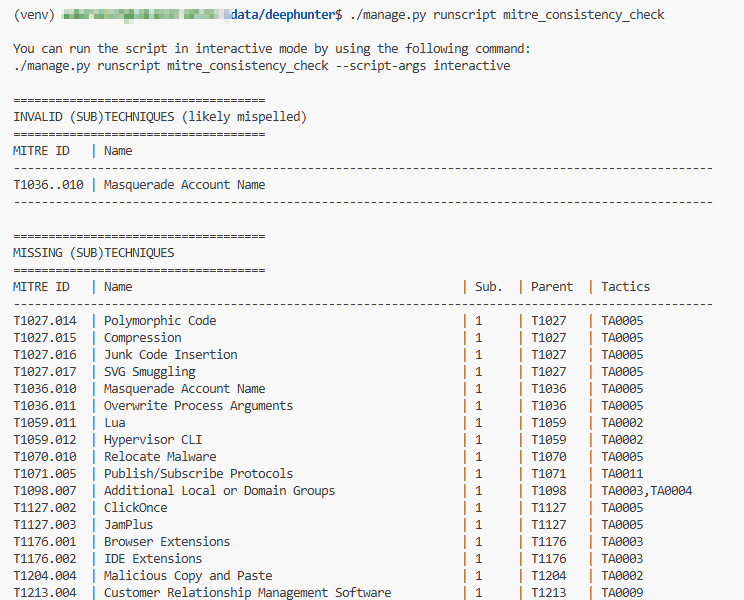
Task: Select the MISSING (SUB)TECHNIQUES heading text
Action: point(93,252)
